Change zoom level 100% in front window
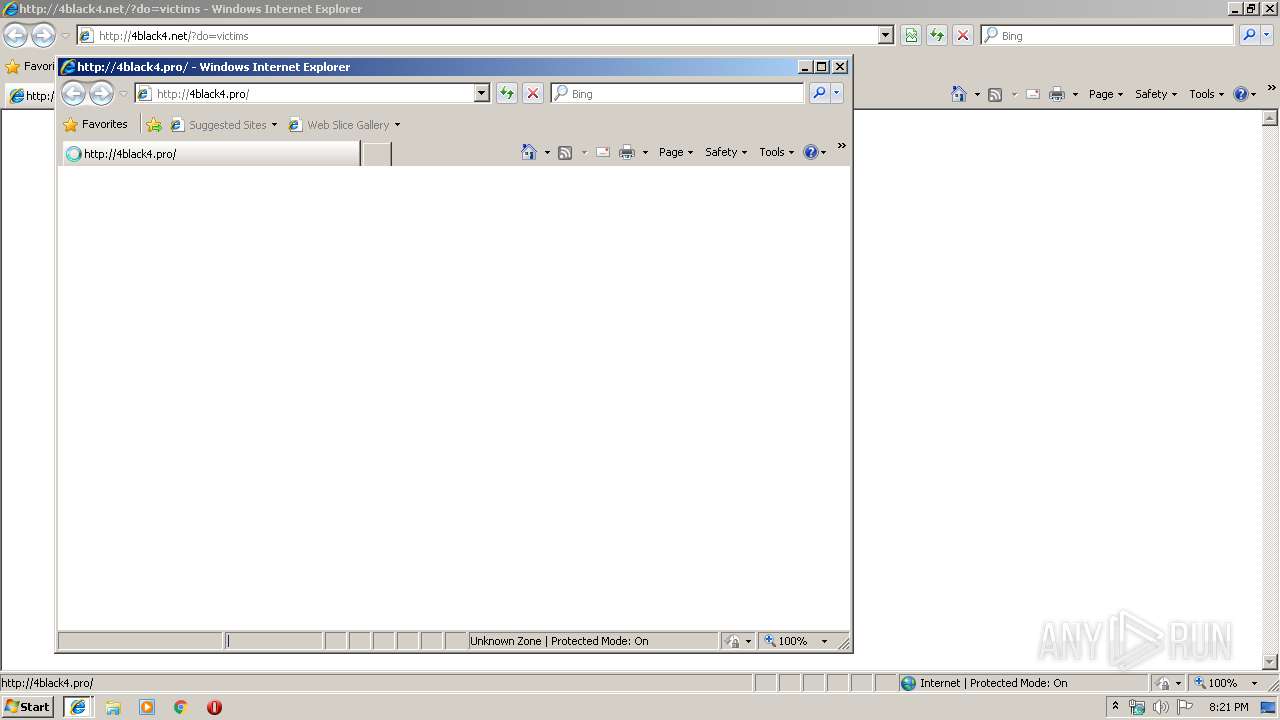This screenshot has width=1280, height=720. (x=797, y=641)
